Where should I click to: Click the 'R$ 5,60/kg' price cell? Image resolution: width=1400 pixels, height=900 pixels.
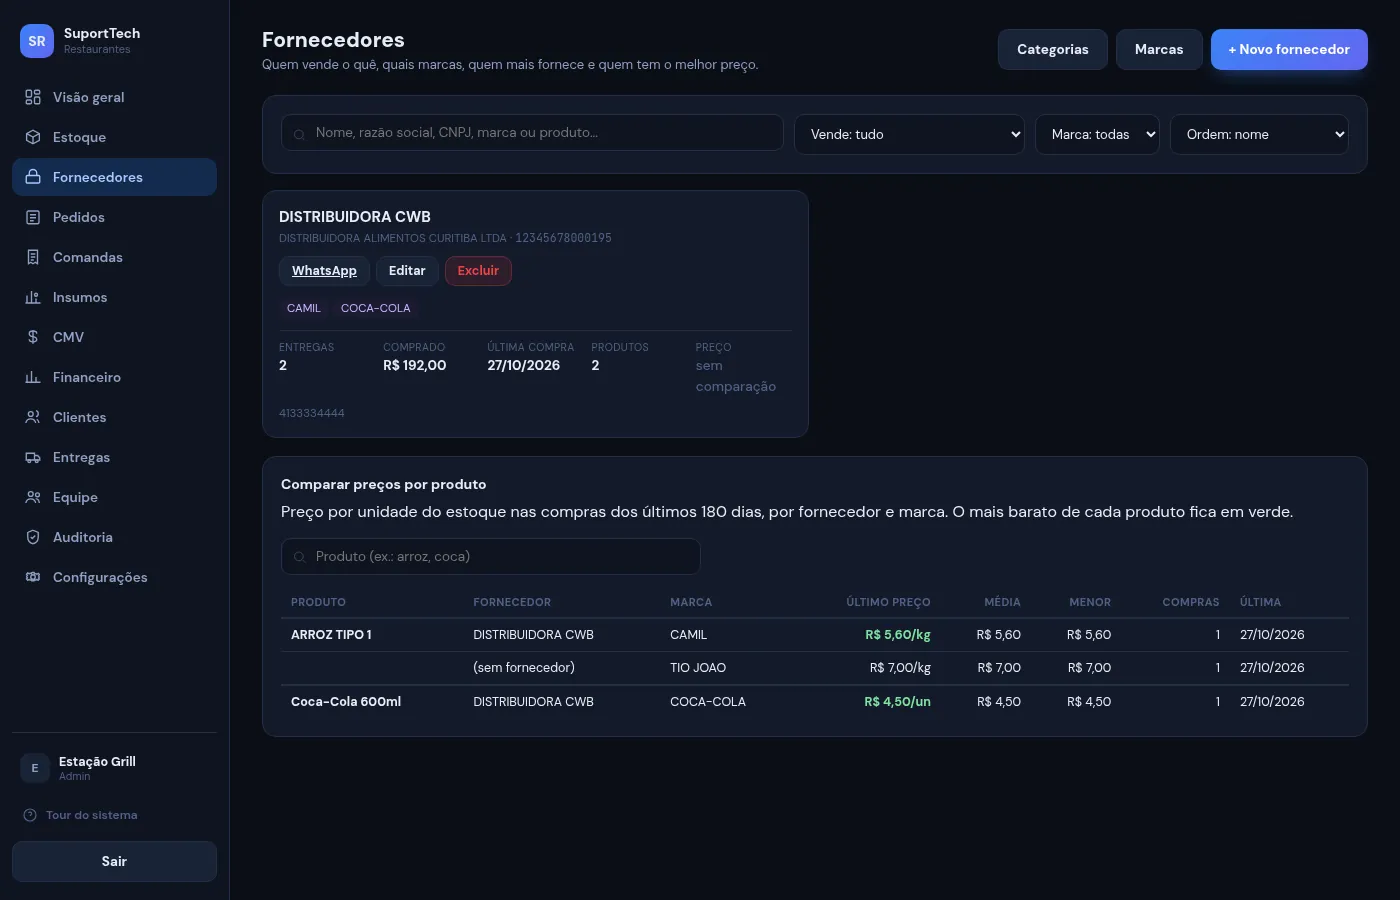(x=898, y=635)
